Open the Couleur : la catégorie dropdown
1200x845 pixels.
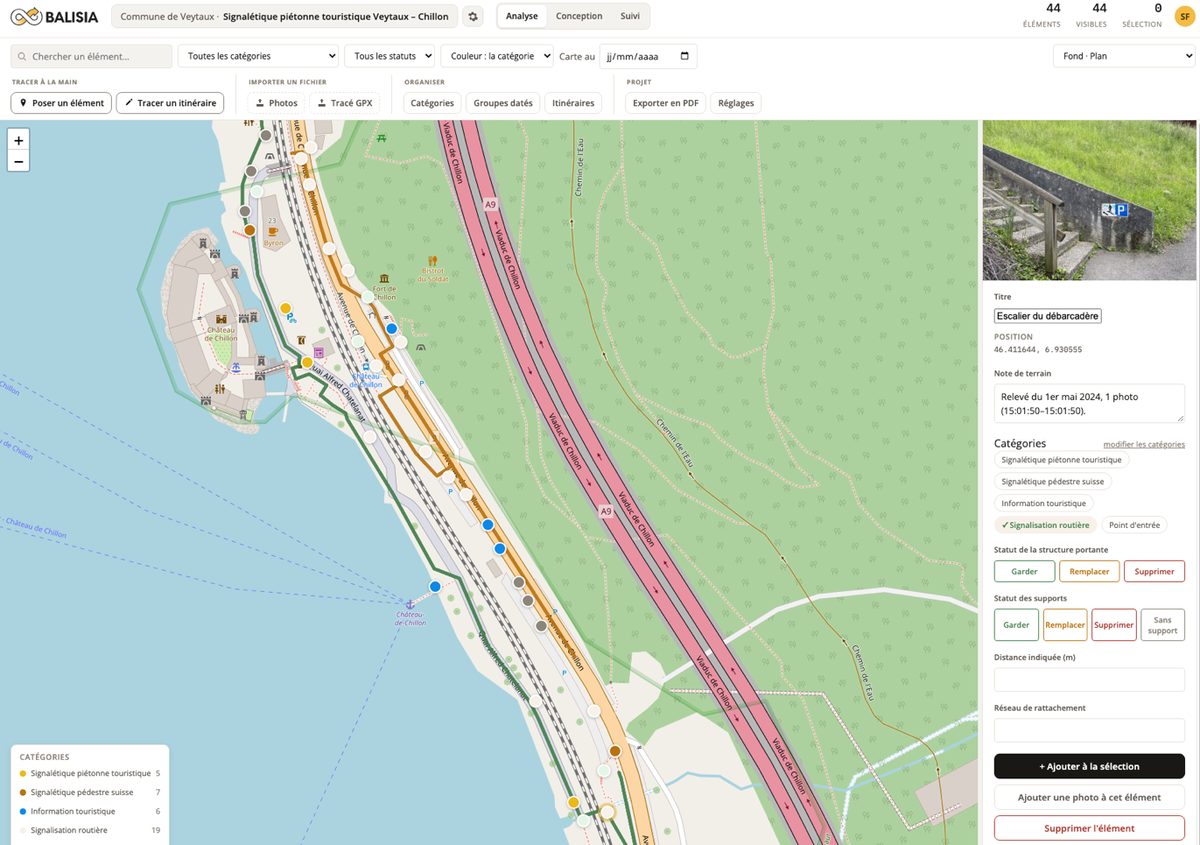tap(497, 56)
